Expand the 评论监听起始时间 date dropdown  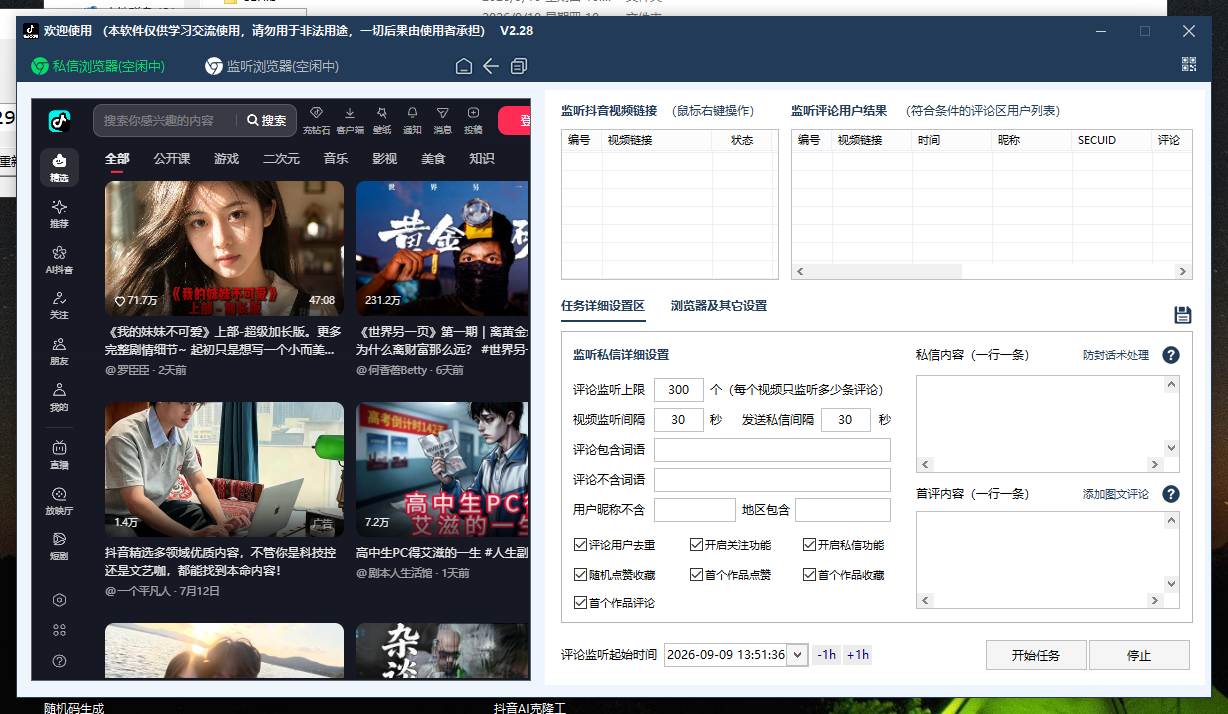tap(797, 655)
